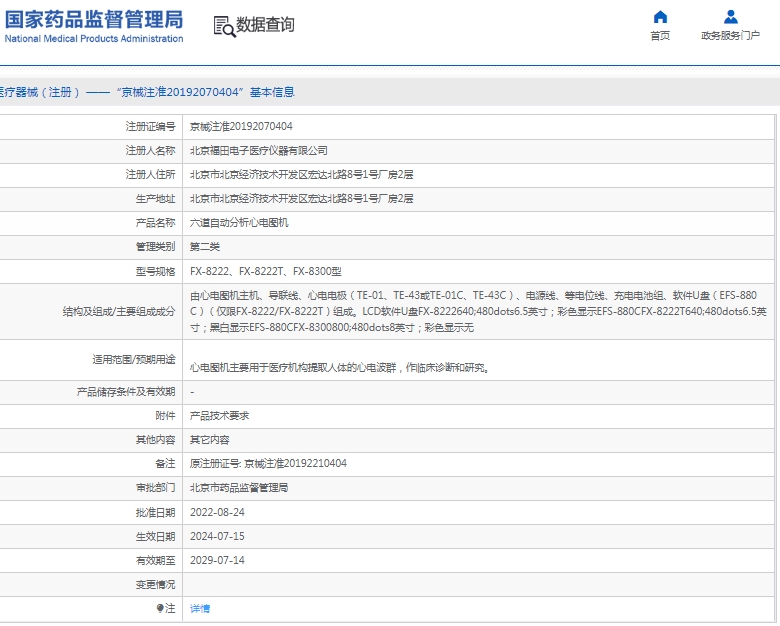Click the 适用范围 intended use text
780x626 pixels.
[339, 368]
